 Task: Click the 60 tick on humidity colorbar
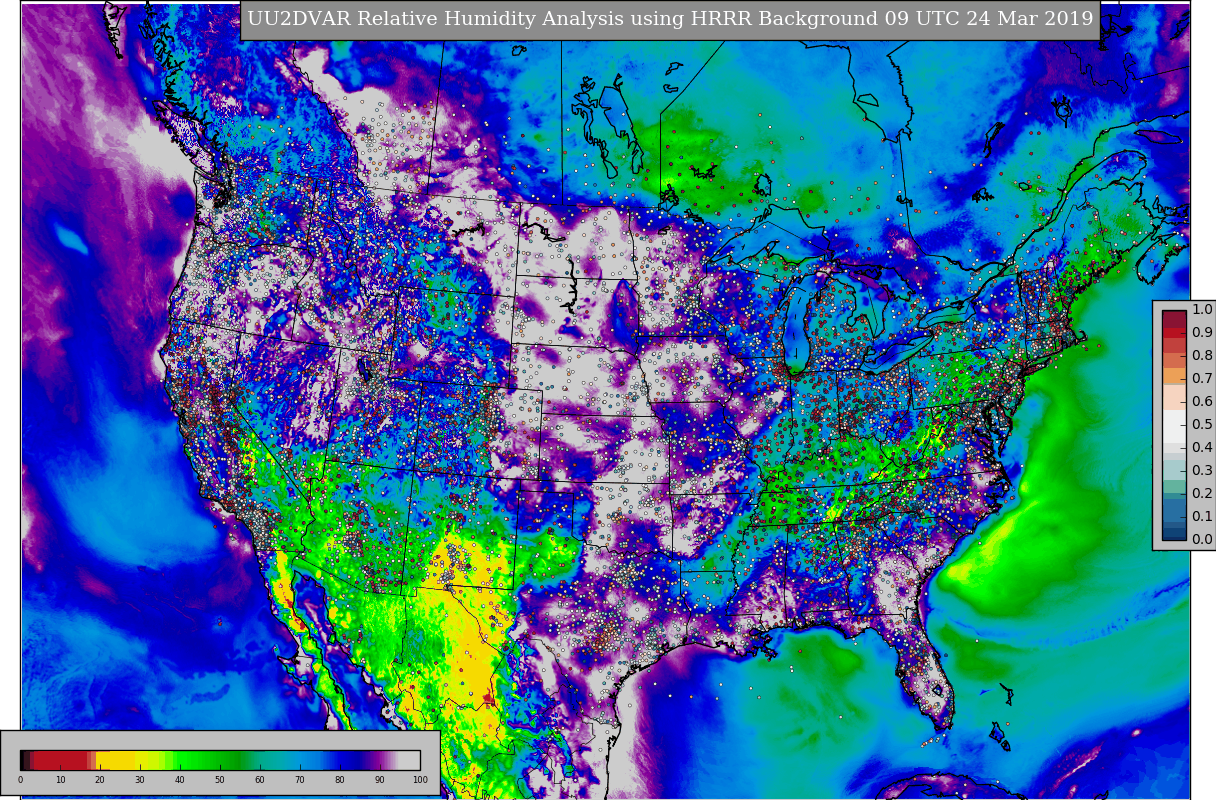point(260,780)
